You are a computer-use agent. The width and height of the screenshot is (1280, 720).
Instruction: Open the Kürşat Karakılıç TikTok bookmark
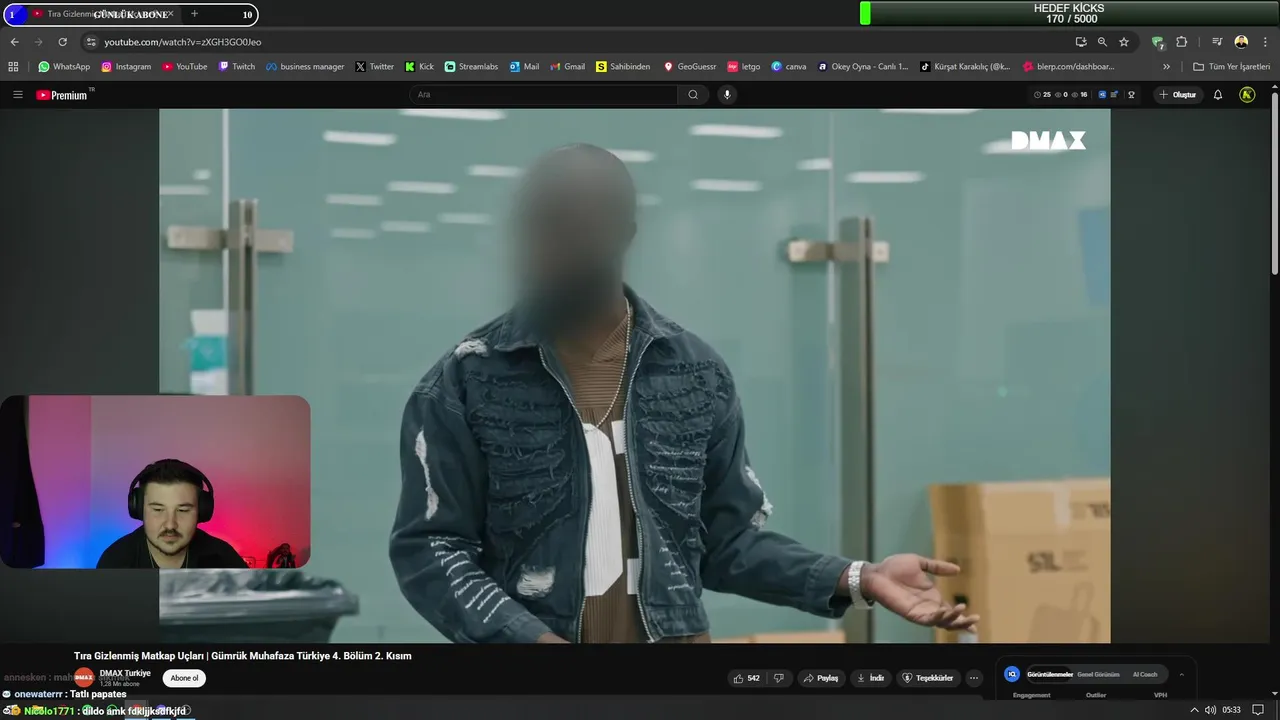coord(965,67)
